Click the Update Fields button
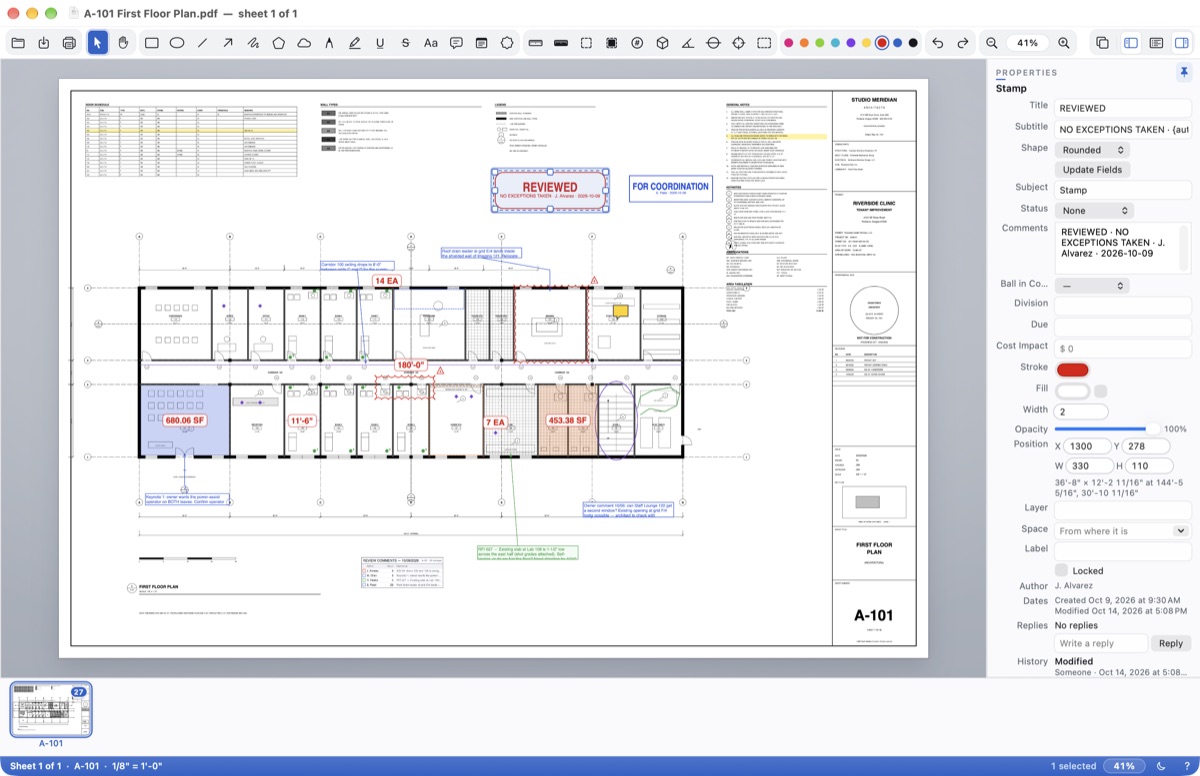Viewport: 1200px width, 776px height. click(1092, 170)
